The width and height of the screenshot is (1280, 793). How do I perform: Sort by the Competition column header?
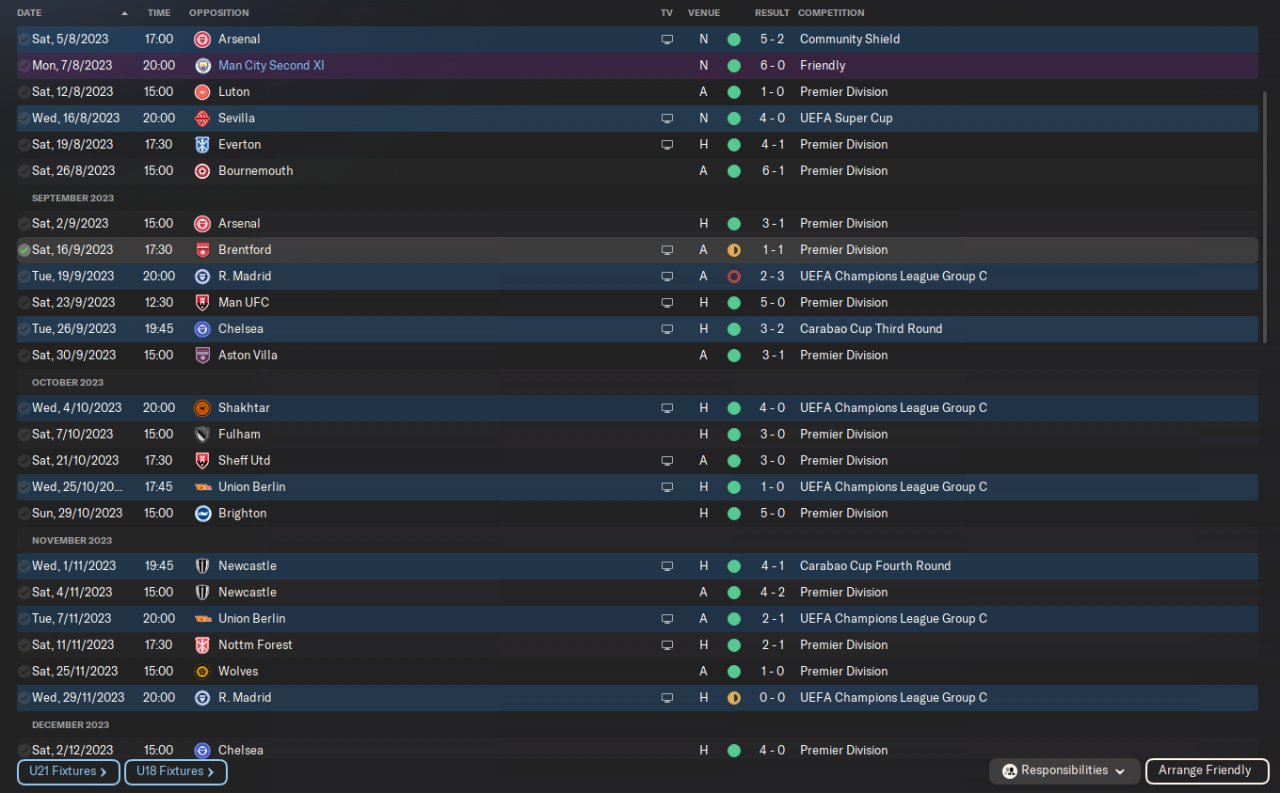831,13
